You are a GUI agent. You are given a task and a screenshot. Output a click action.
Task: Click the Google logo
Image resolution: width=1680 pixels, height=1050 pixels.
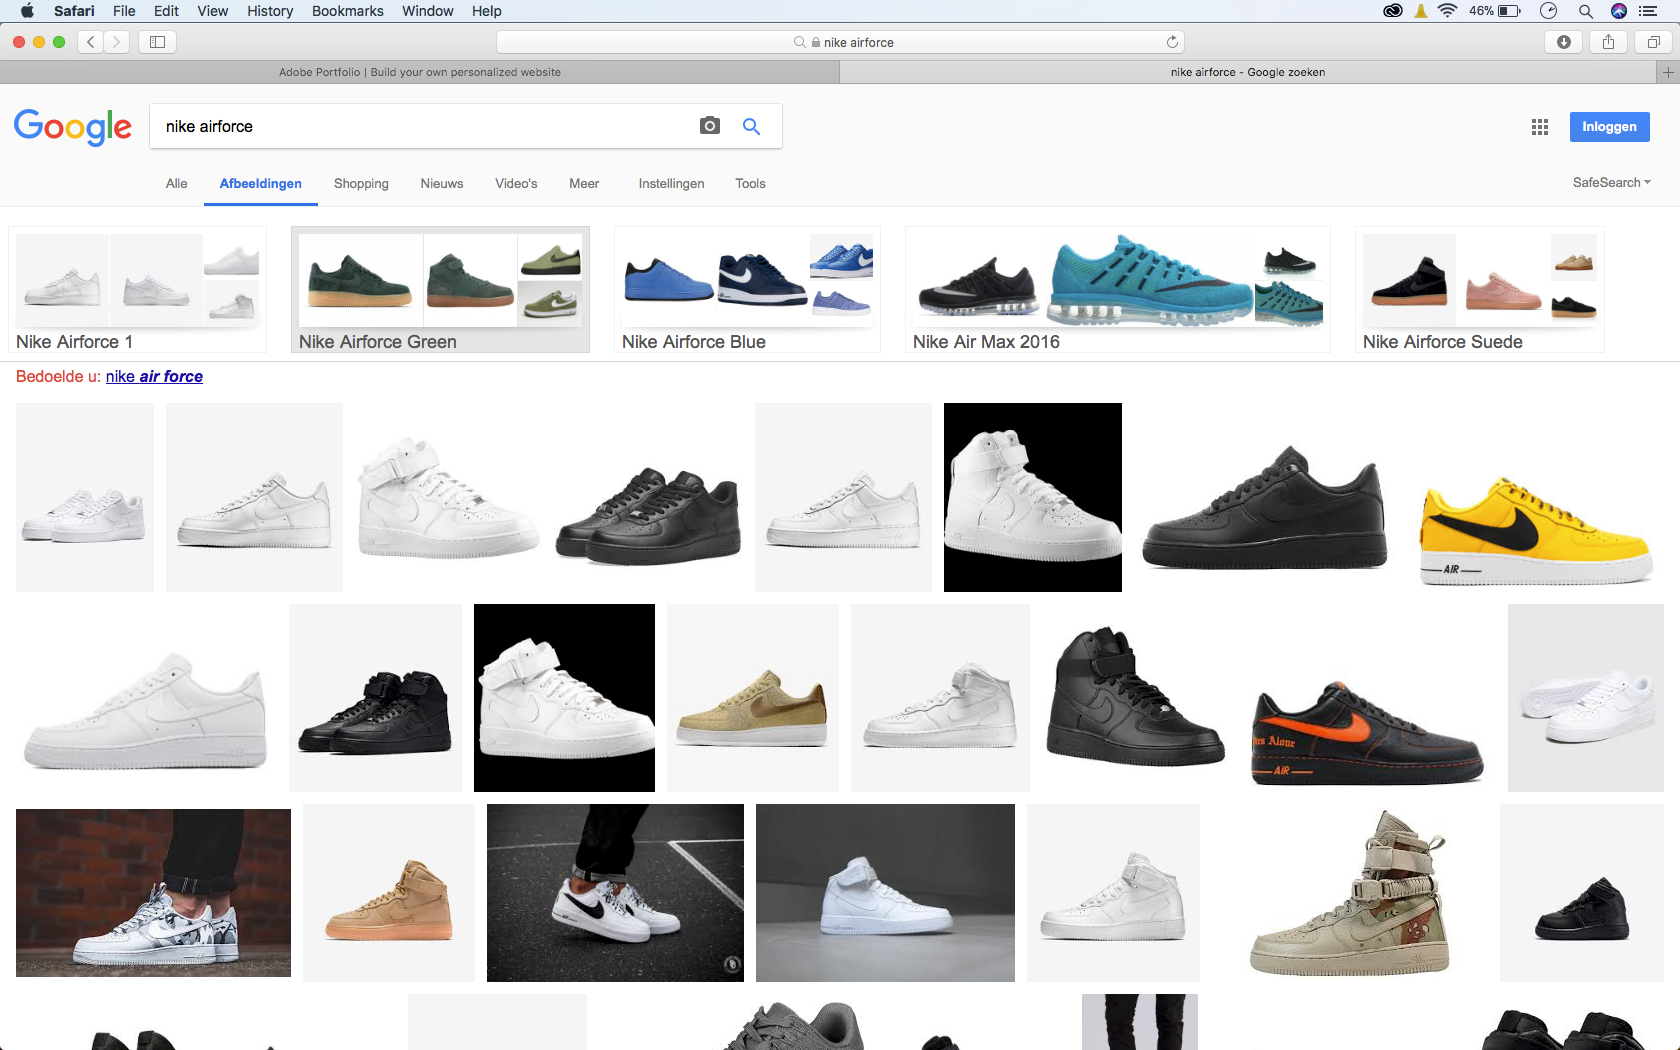click(73, 127)
